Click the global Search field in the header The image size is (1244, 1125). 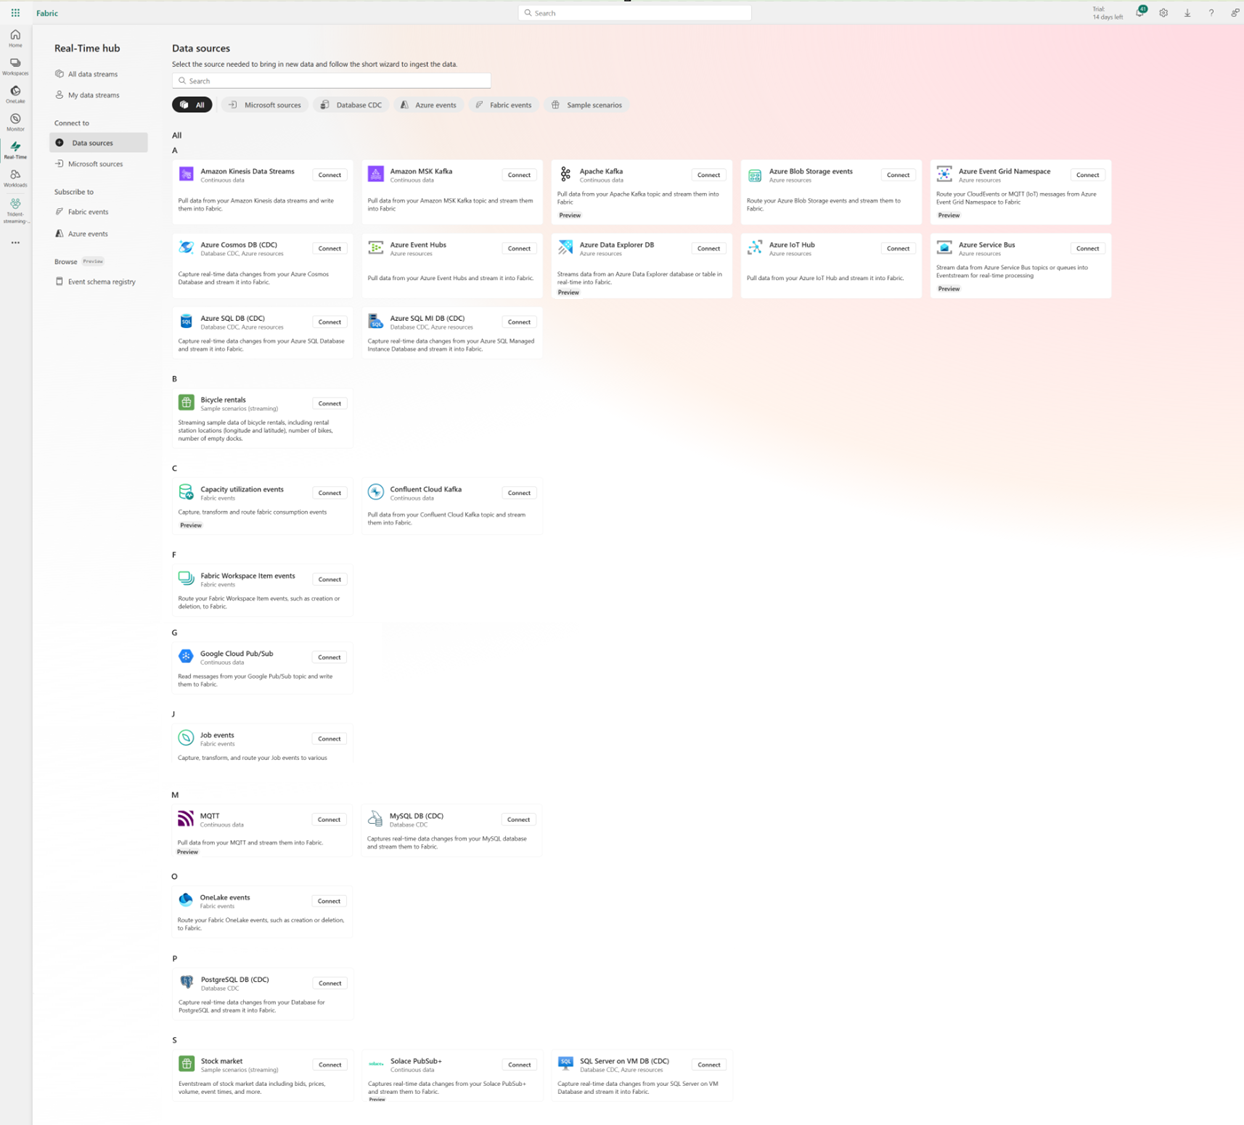point(634,13)
